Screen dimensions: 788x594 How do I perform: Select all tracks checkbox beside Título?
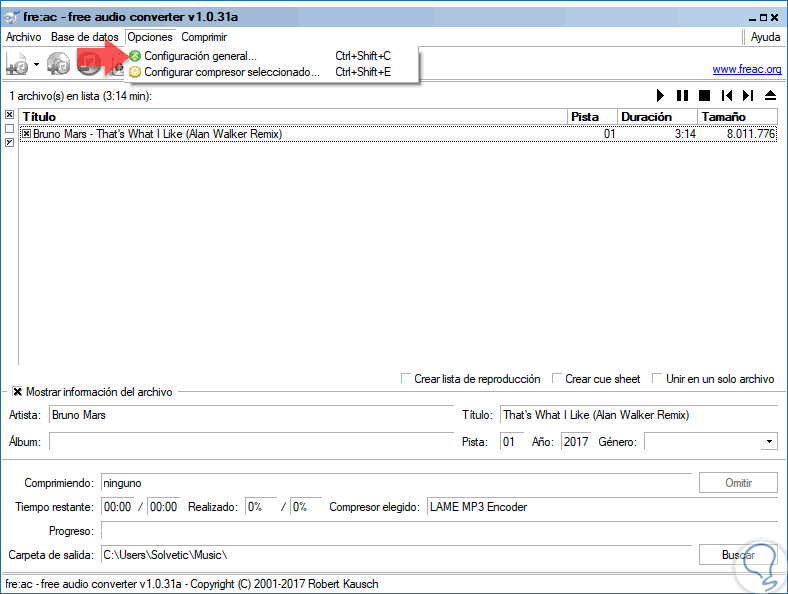pyautogui.click(x=9, y=115)
